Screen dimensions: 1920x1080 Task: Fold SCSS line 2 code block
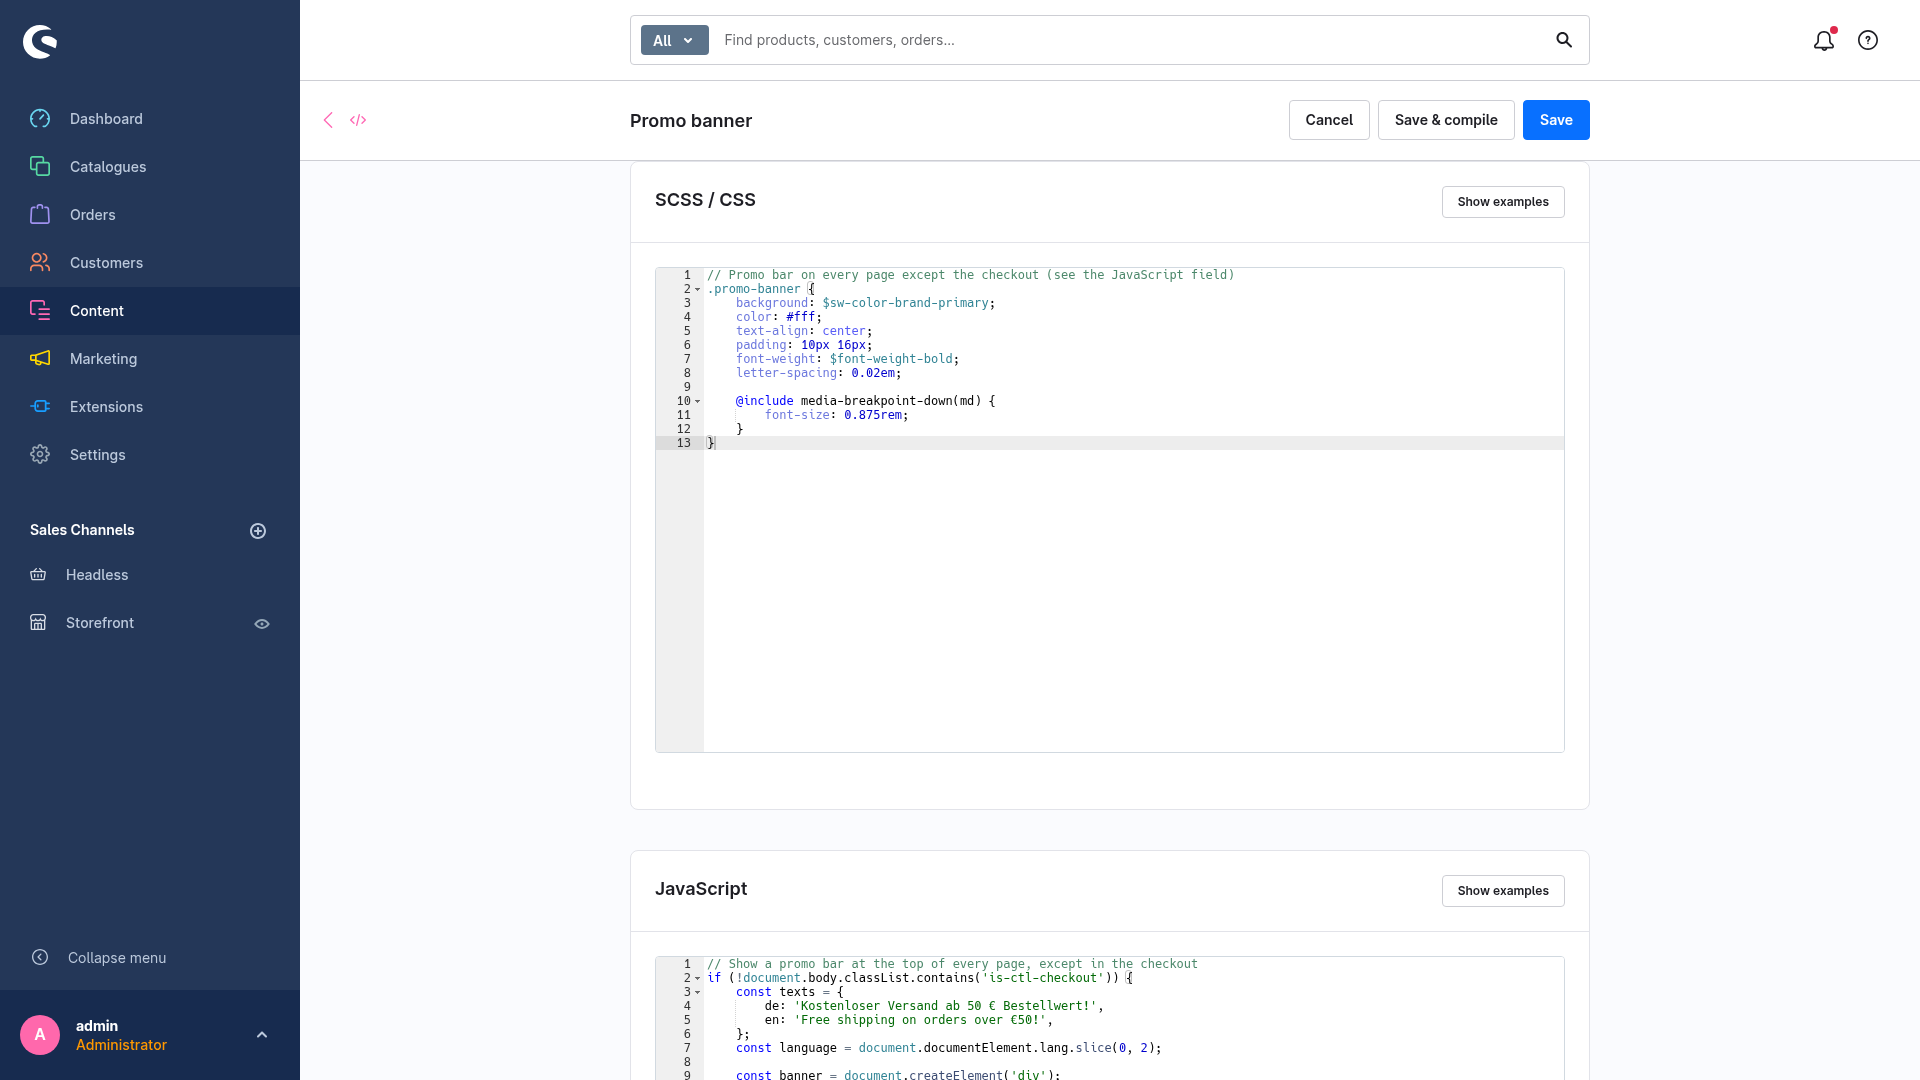697,290
